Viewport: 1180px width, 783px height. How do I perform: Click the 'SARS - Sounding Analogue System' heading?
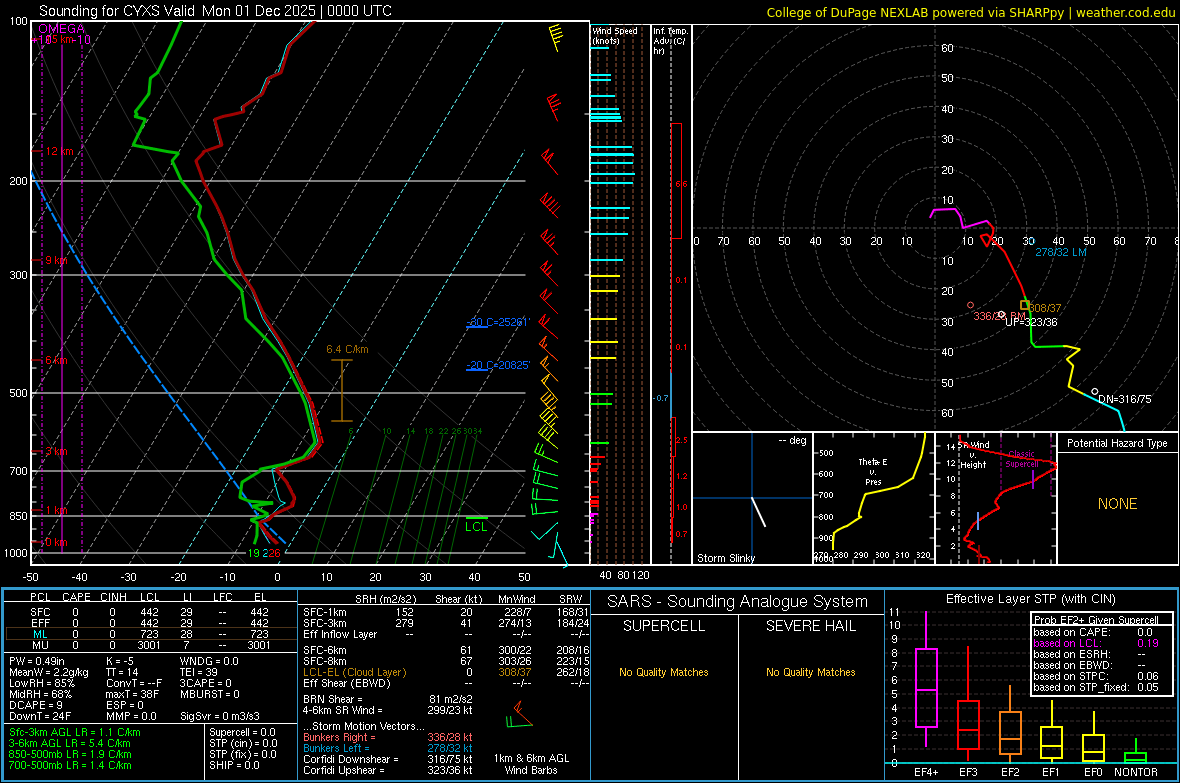pyautogui.click(x=737, y=601)
